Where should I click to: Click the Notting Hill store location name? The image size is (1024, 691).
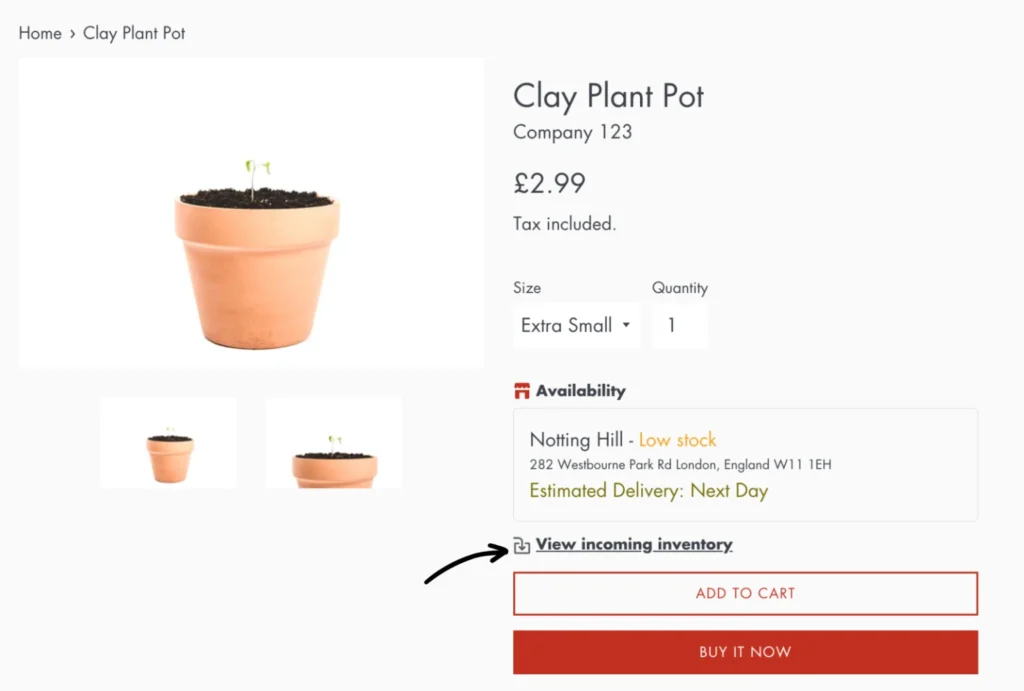pos(576,440)
